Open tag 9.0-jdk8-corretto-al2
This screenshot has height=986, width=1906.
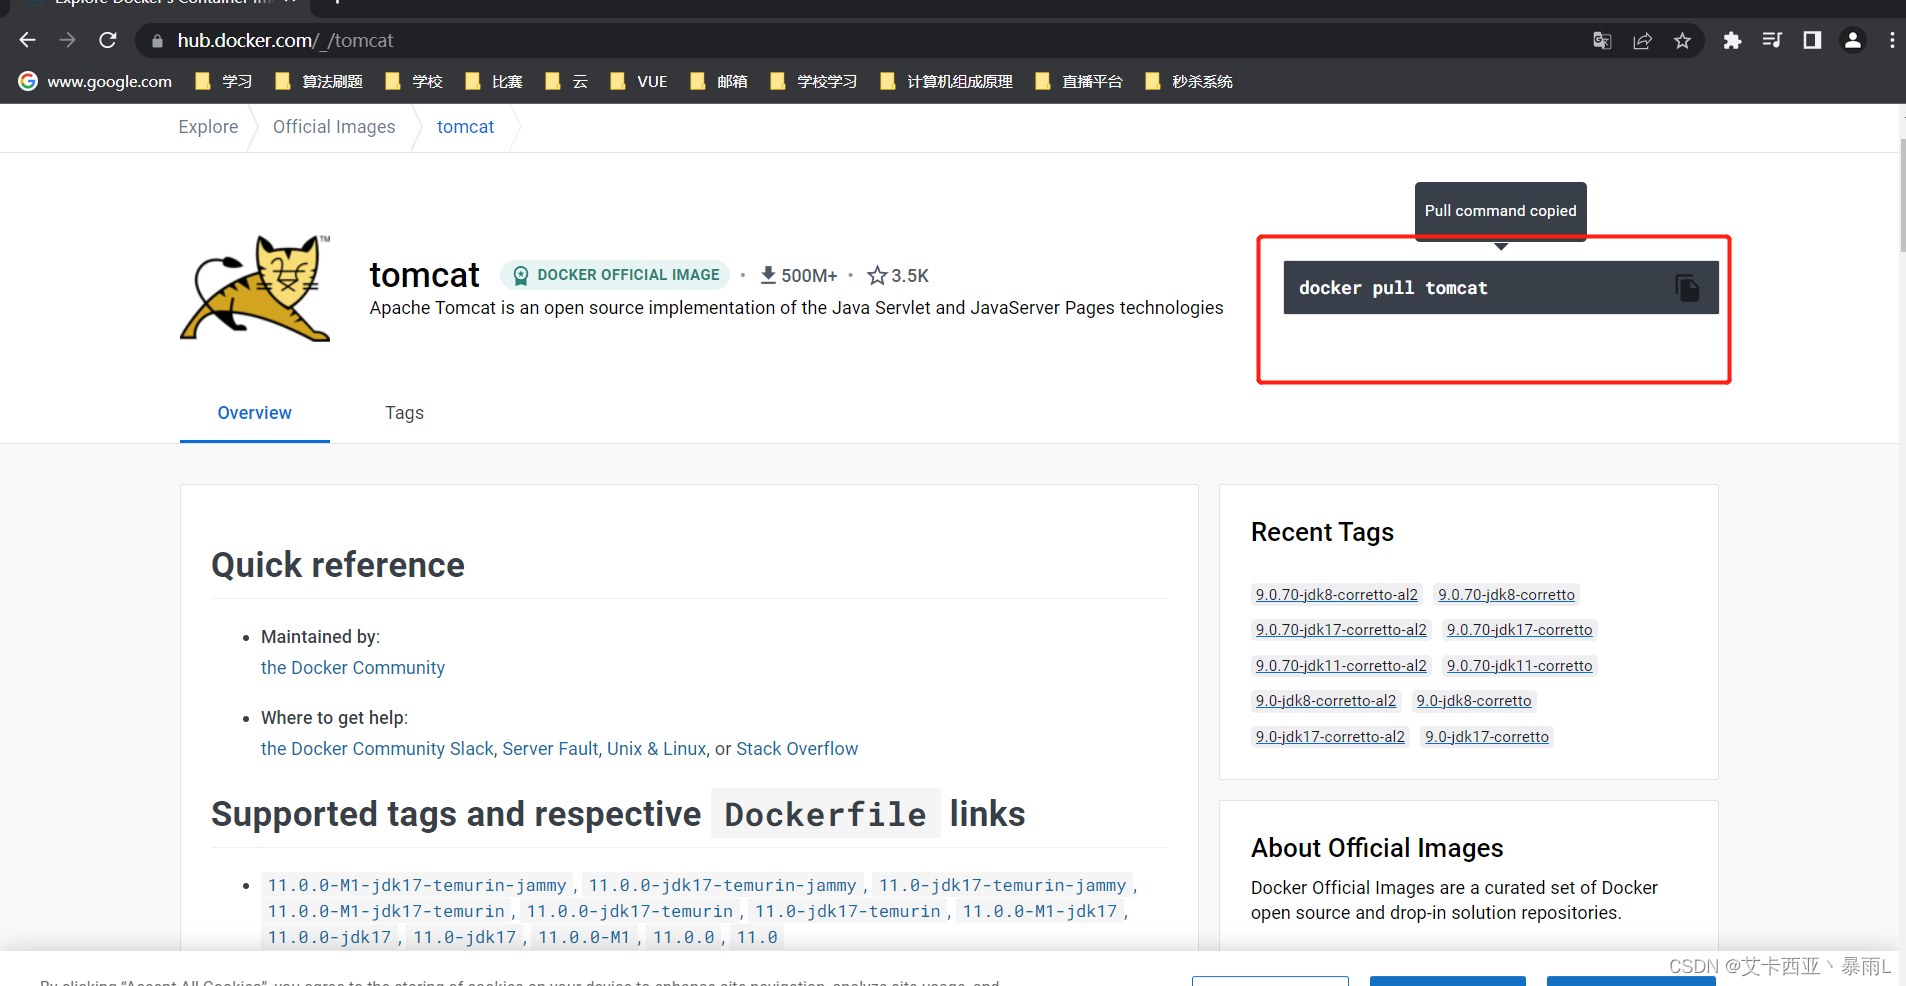(x=1326, y=701)
